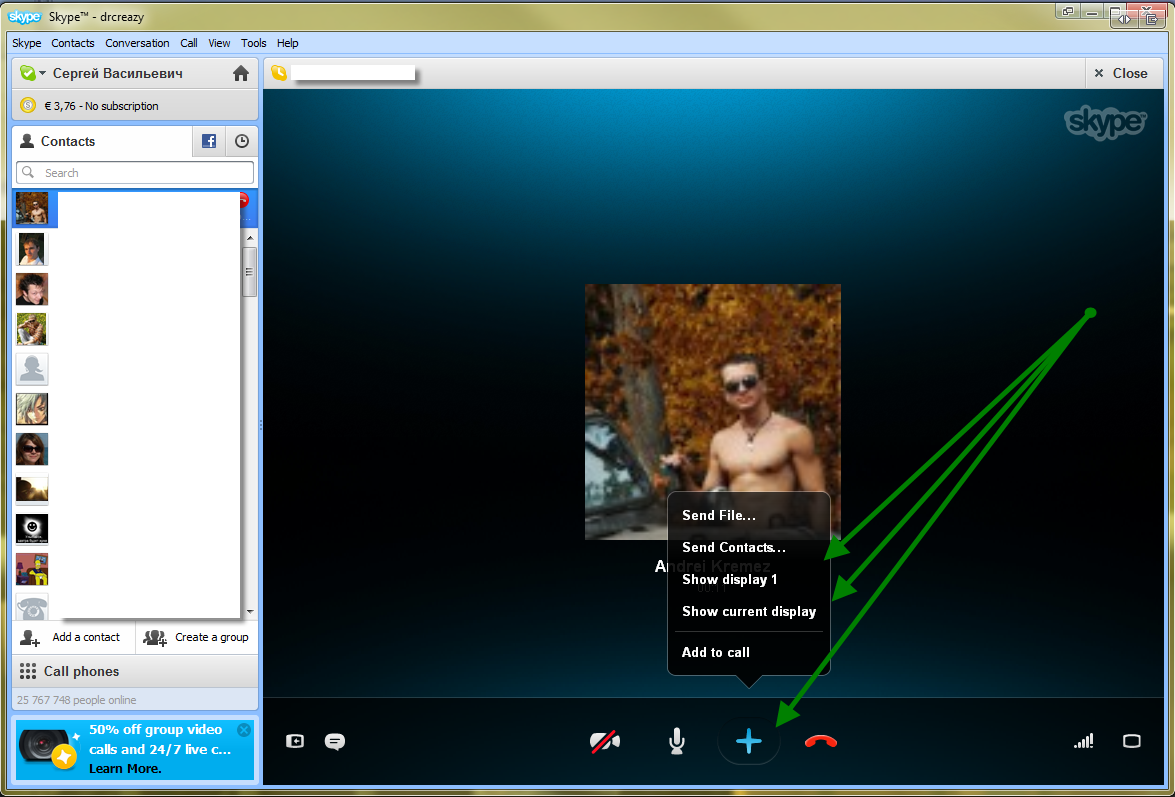Click Learn More ad link
1175x797 pixels.
[x=124, y=769]
